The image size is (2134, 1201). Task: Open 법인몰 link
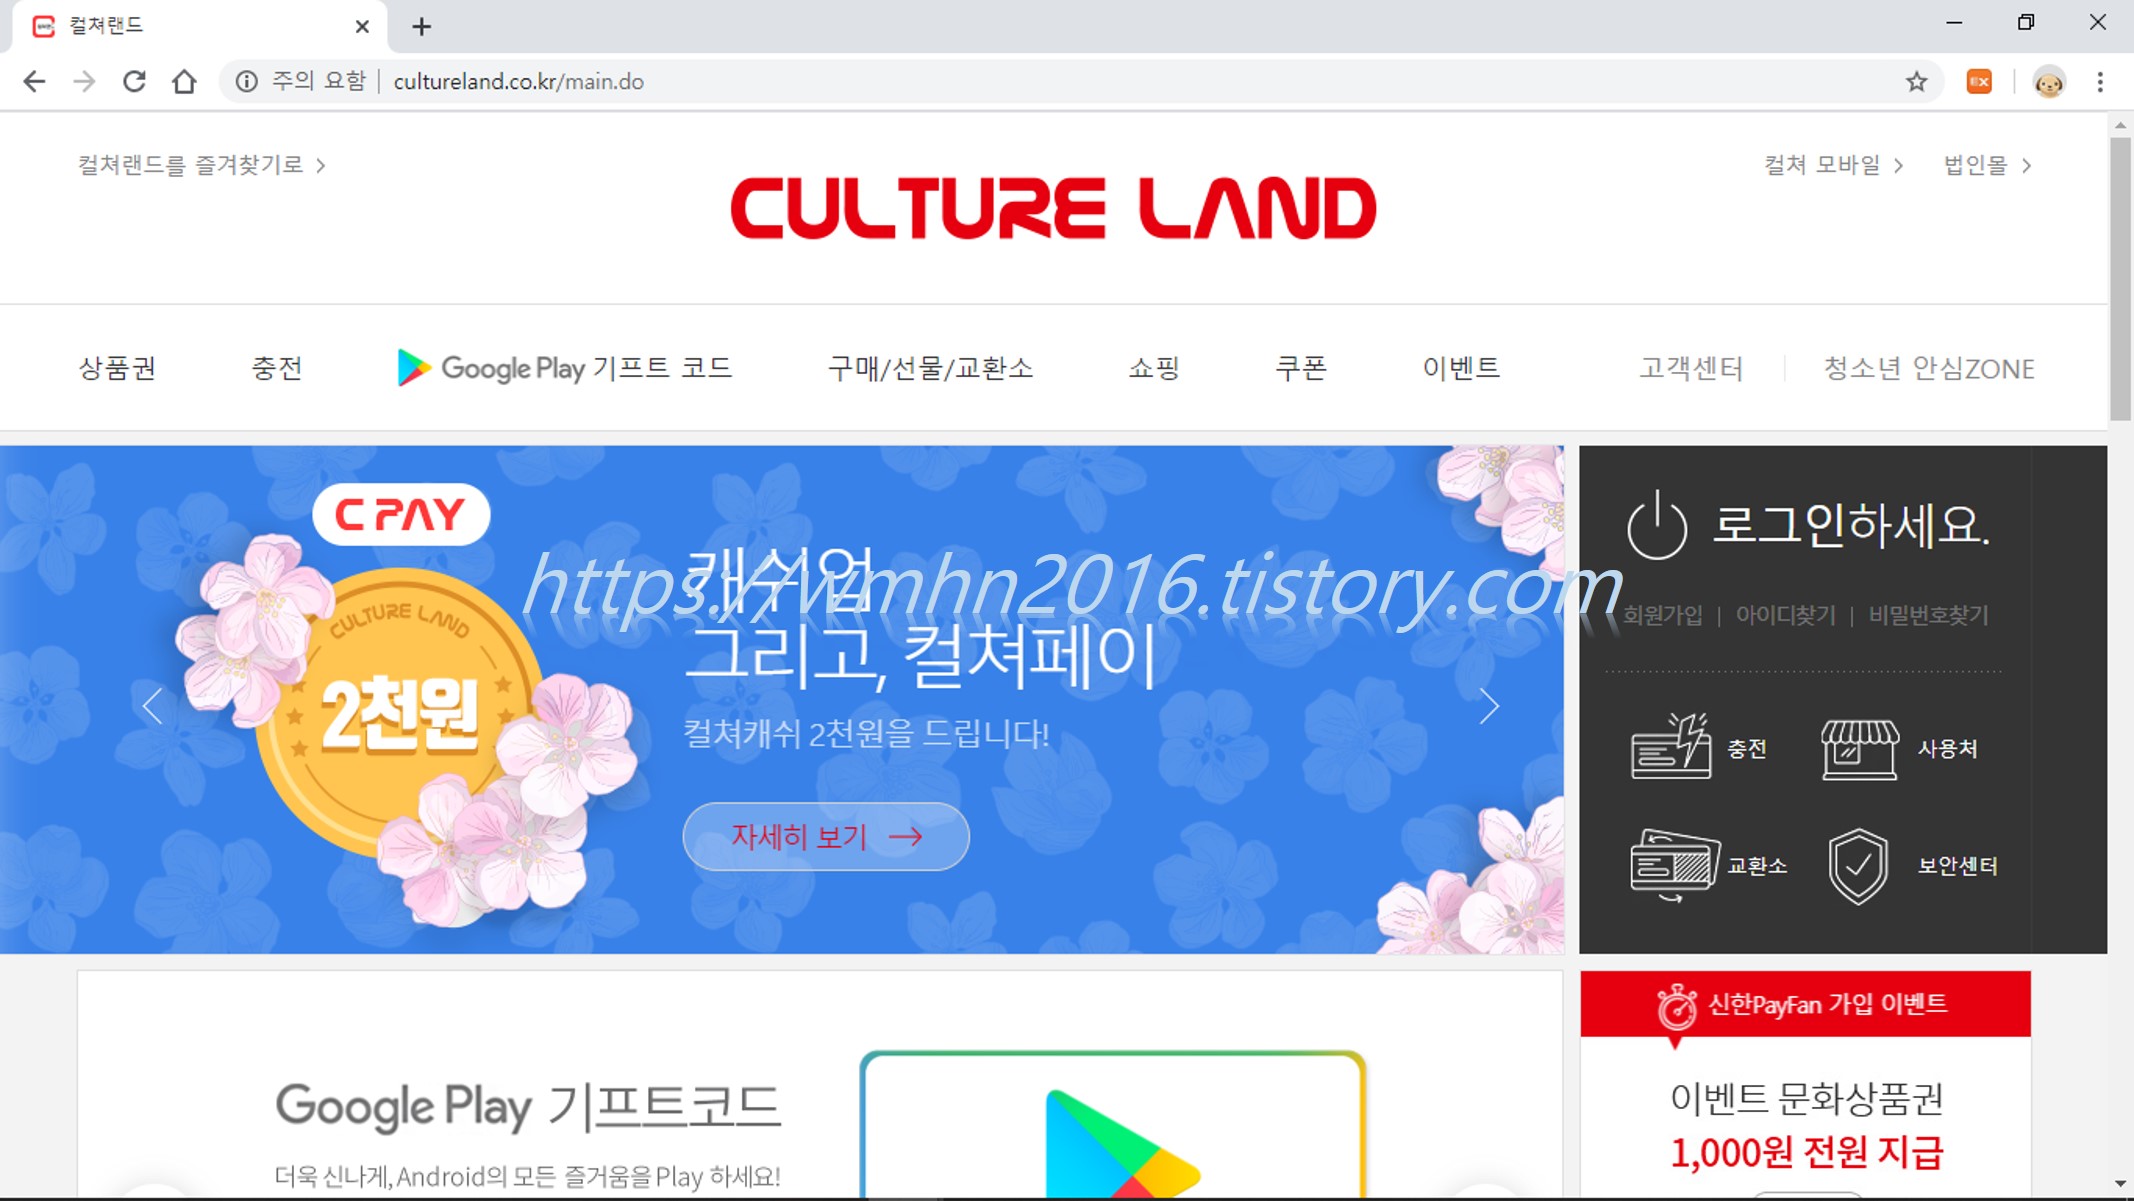click(1987, 165)
